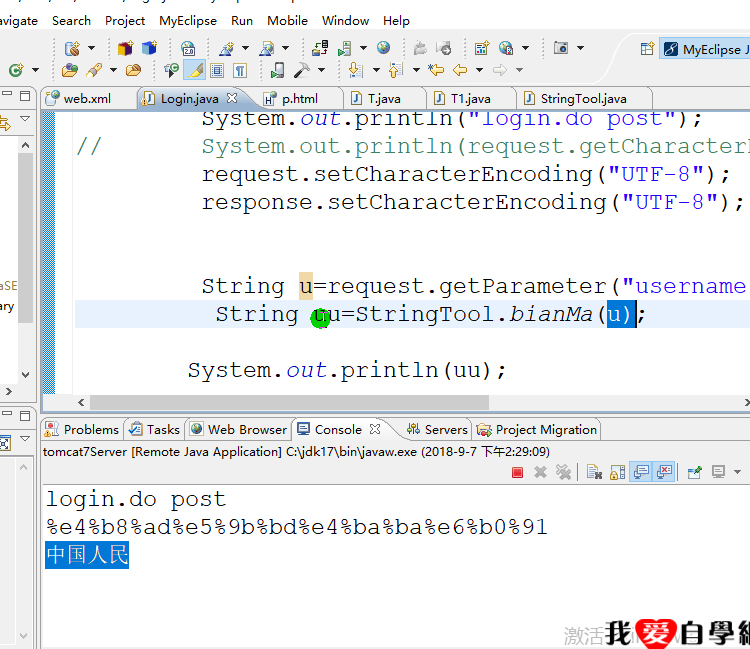750x649 pixels.
Task: Click Remove All Terminated Launches icon
Action: tap(563, 473)
